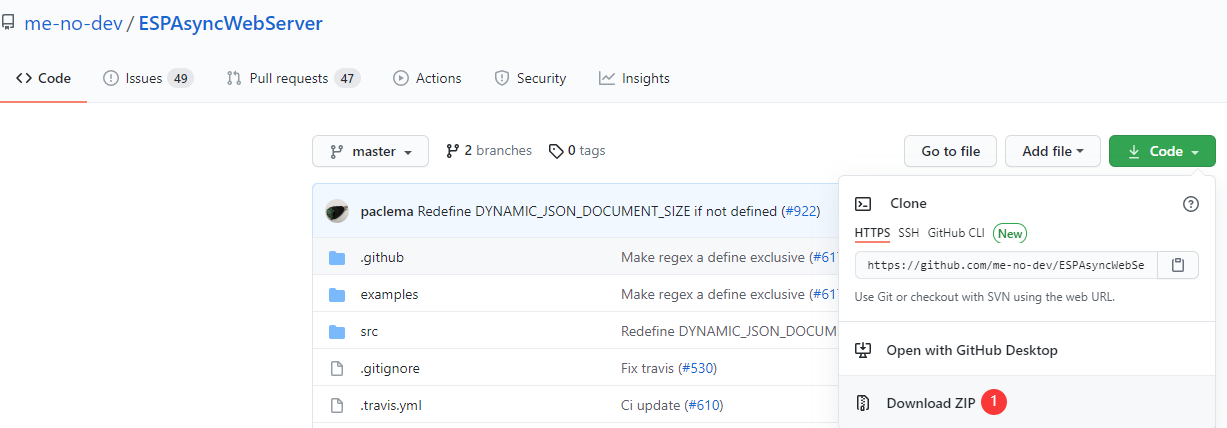Switch to the Issues tab
Image resolution: width=1227 pixels, height=428 pixels.
[148, 78]
